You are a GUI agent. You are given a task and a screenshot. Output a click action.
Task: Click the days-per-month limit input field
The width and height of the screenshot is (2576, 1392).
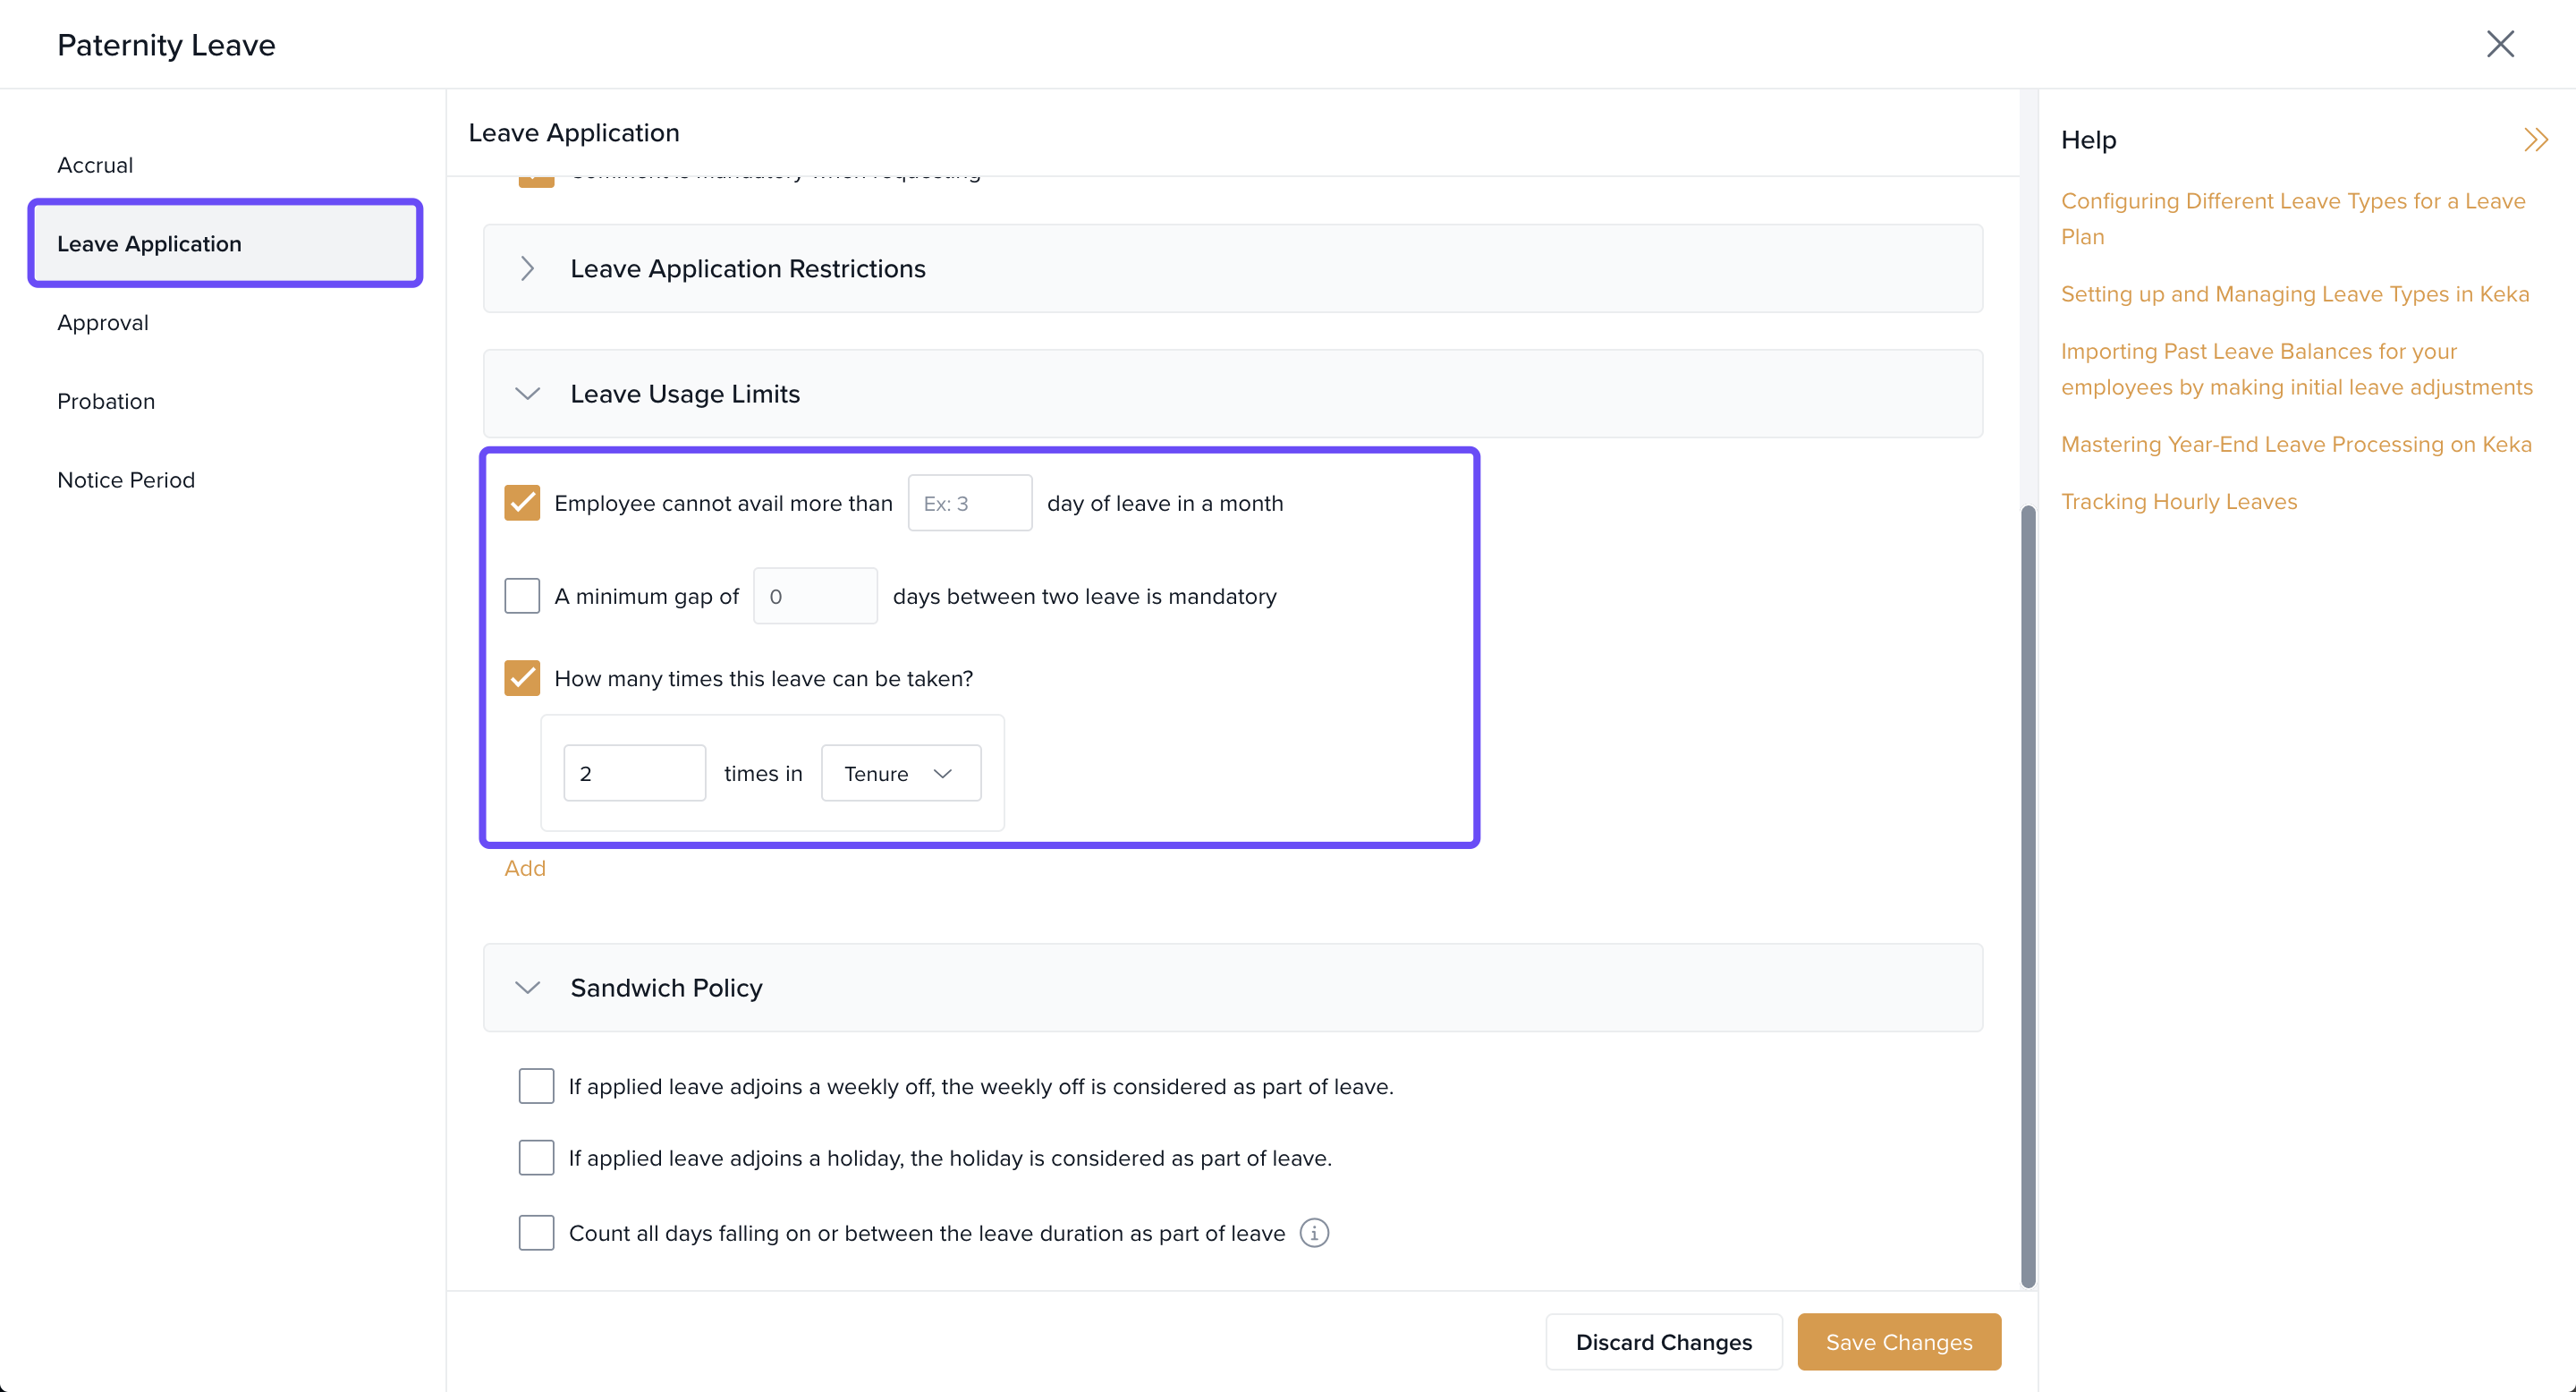click(969, 503)
